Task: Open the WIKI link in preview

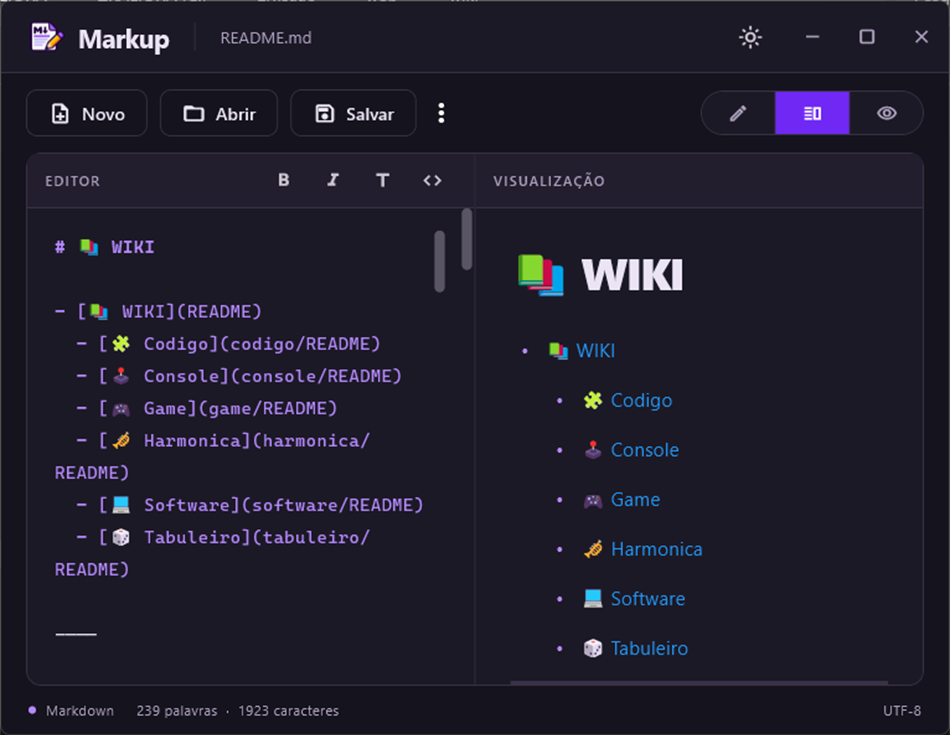Action: click(595, 351)
